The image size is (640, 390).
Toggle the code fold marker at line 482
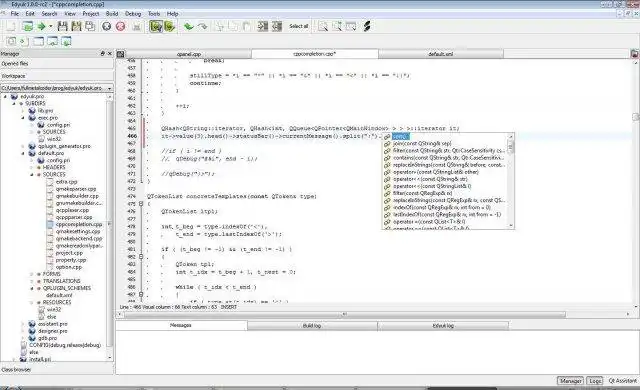pyautogui.click(x=141, y=257)
